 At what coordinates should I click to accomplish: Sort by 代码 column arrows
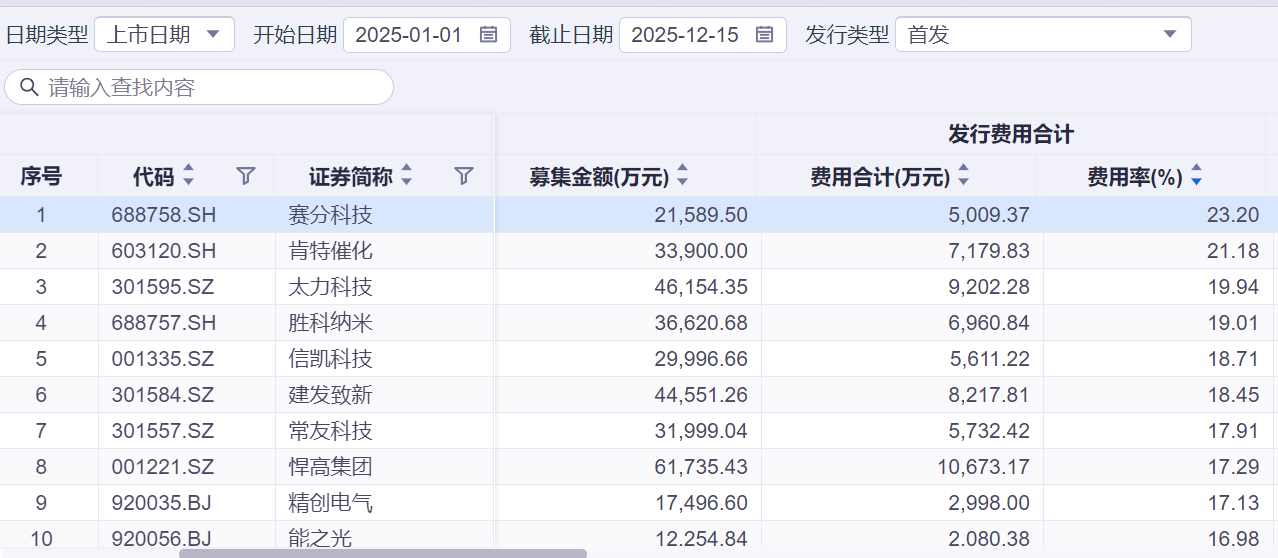(x=188, y=176)
